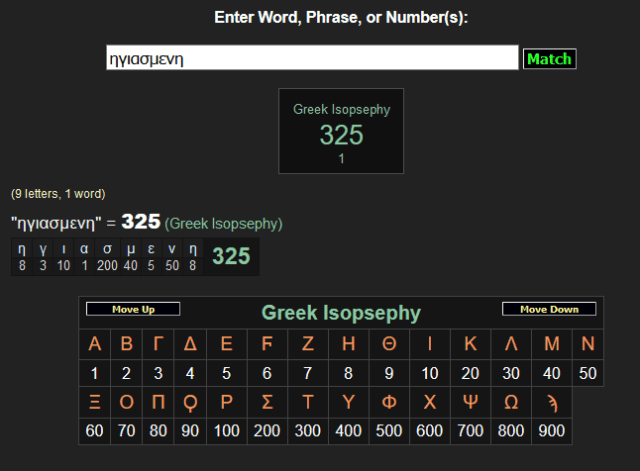Viewport: 640px width, 471px height.
Task: Click the green Greek Isopsephy link in parentheses
Action: click(x=224, y=223)
